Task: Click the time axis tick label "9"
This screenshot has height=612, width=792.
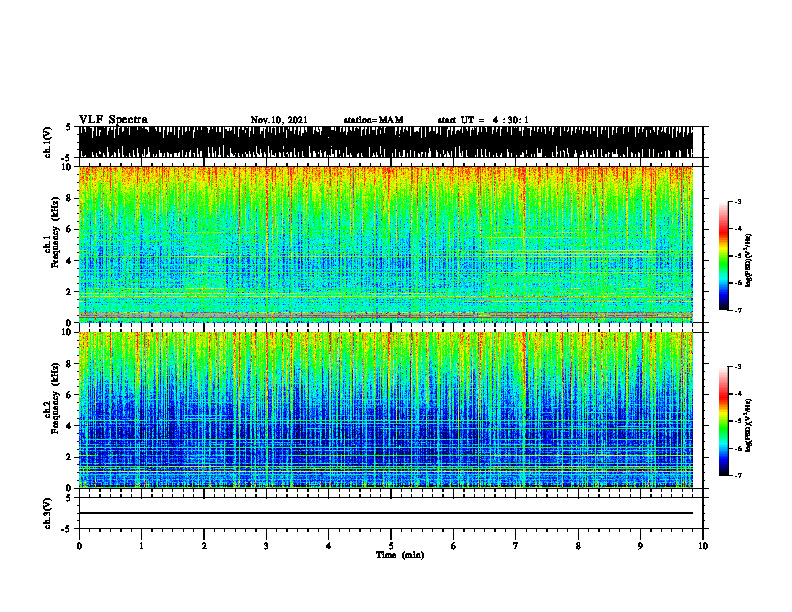Action: click(640, 546)
